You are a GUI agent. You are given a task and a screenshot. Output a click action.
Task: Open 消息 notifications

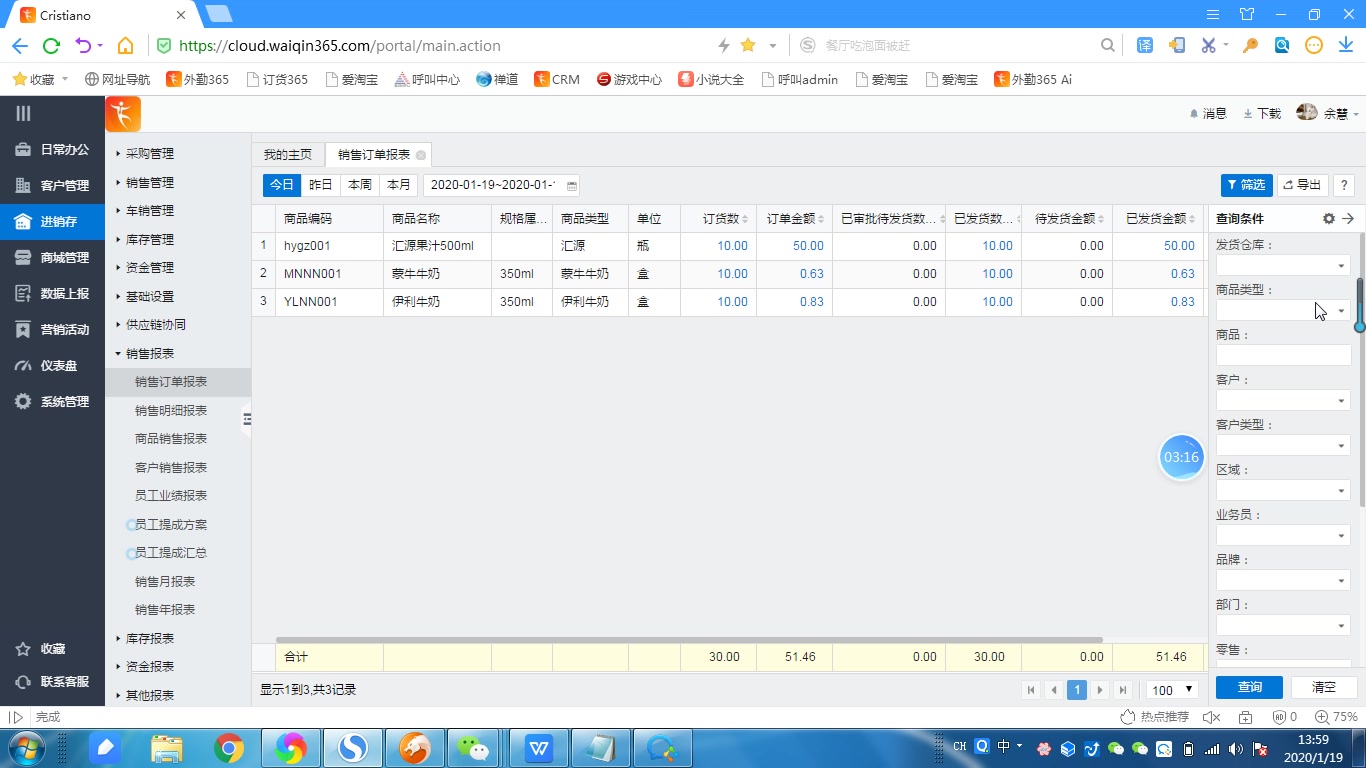pos(1208,114)
